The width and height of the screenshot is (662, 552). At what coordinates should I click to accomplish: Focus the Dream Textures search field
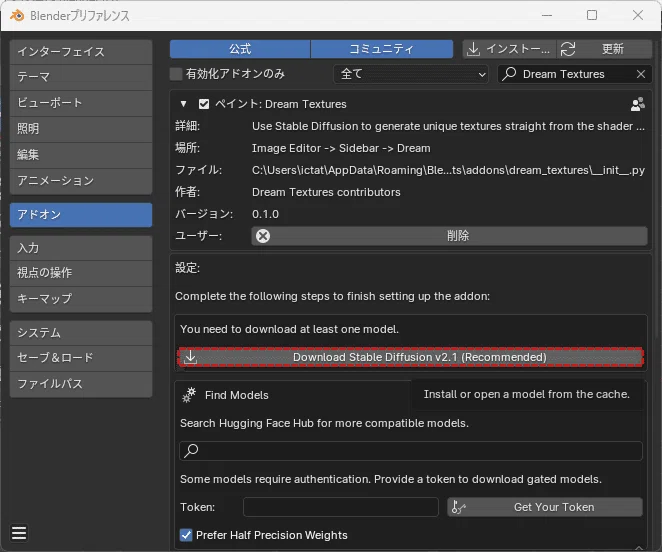575,74
